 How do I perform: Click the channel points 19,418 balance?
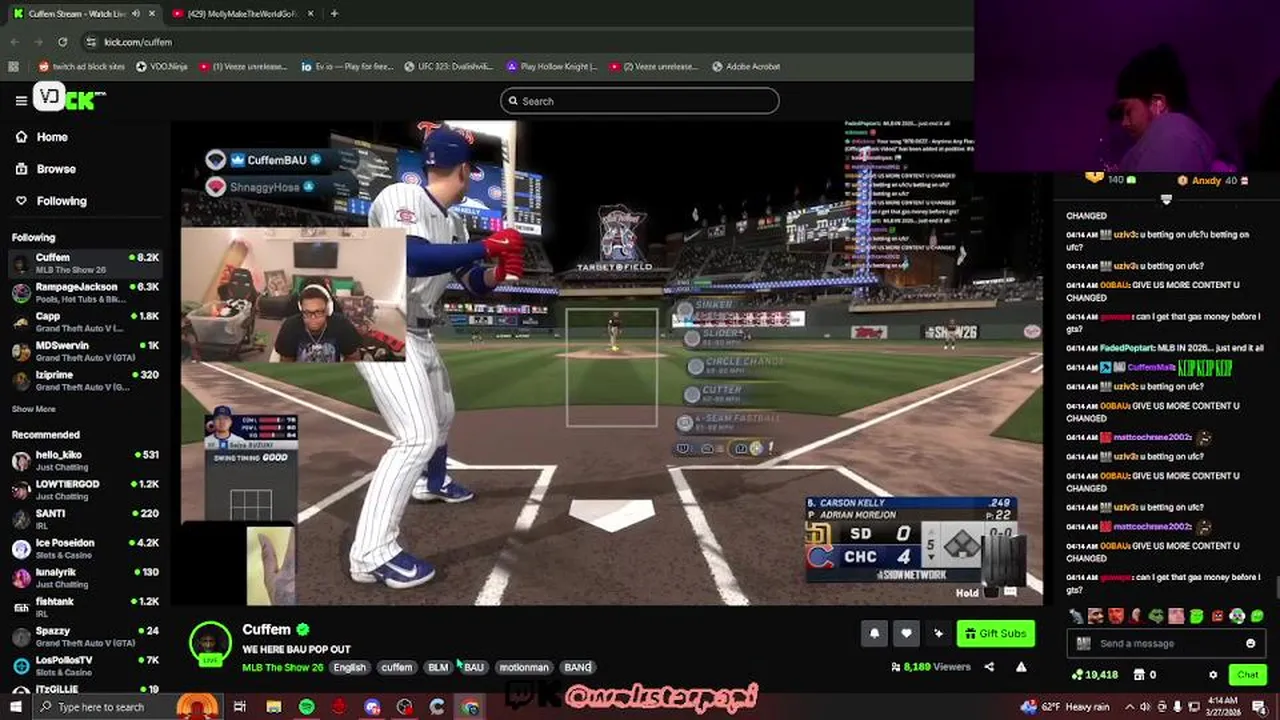click(x=1094, y=675)
